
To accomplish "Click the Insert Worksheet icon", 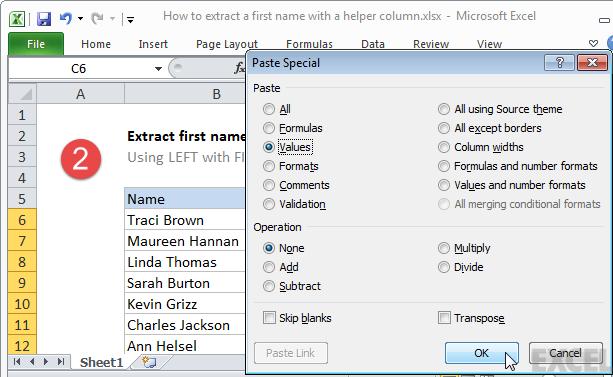I will point(149,362).
